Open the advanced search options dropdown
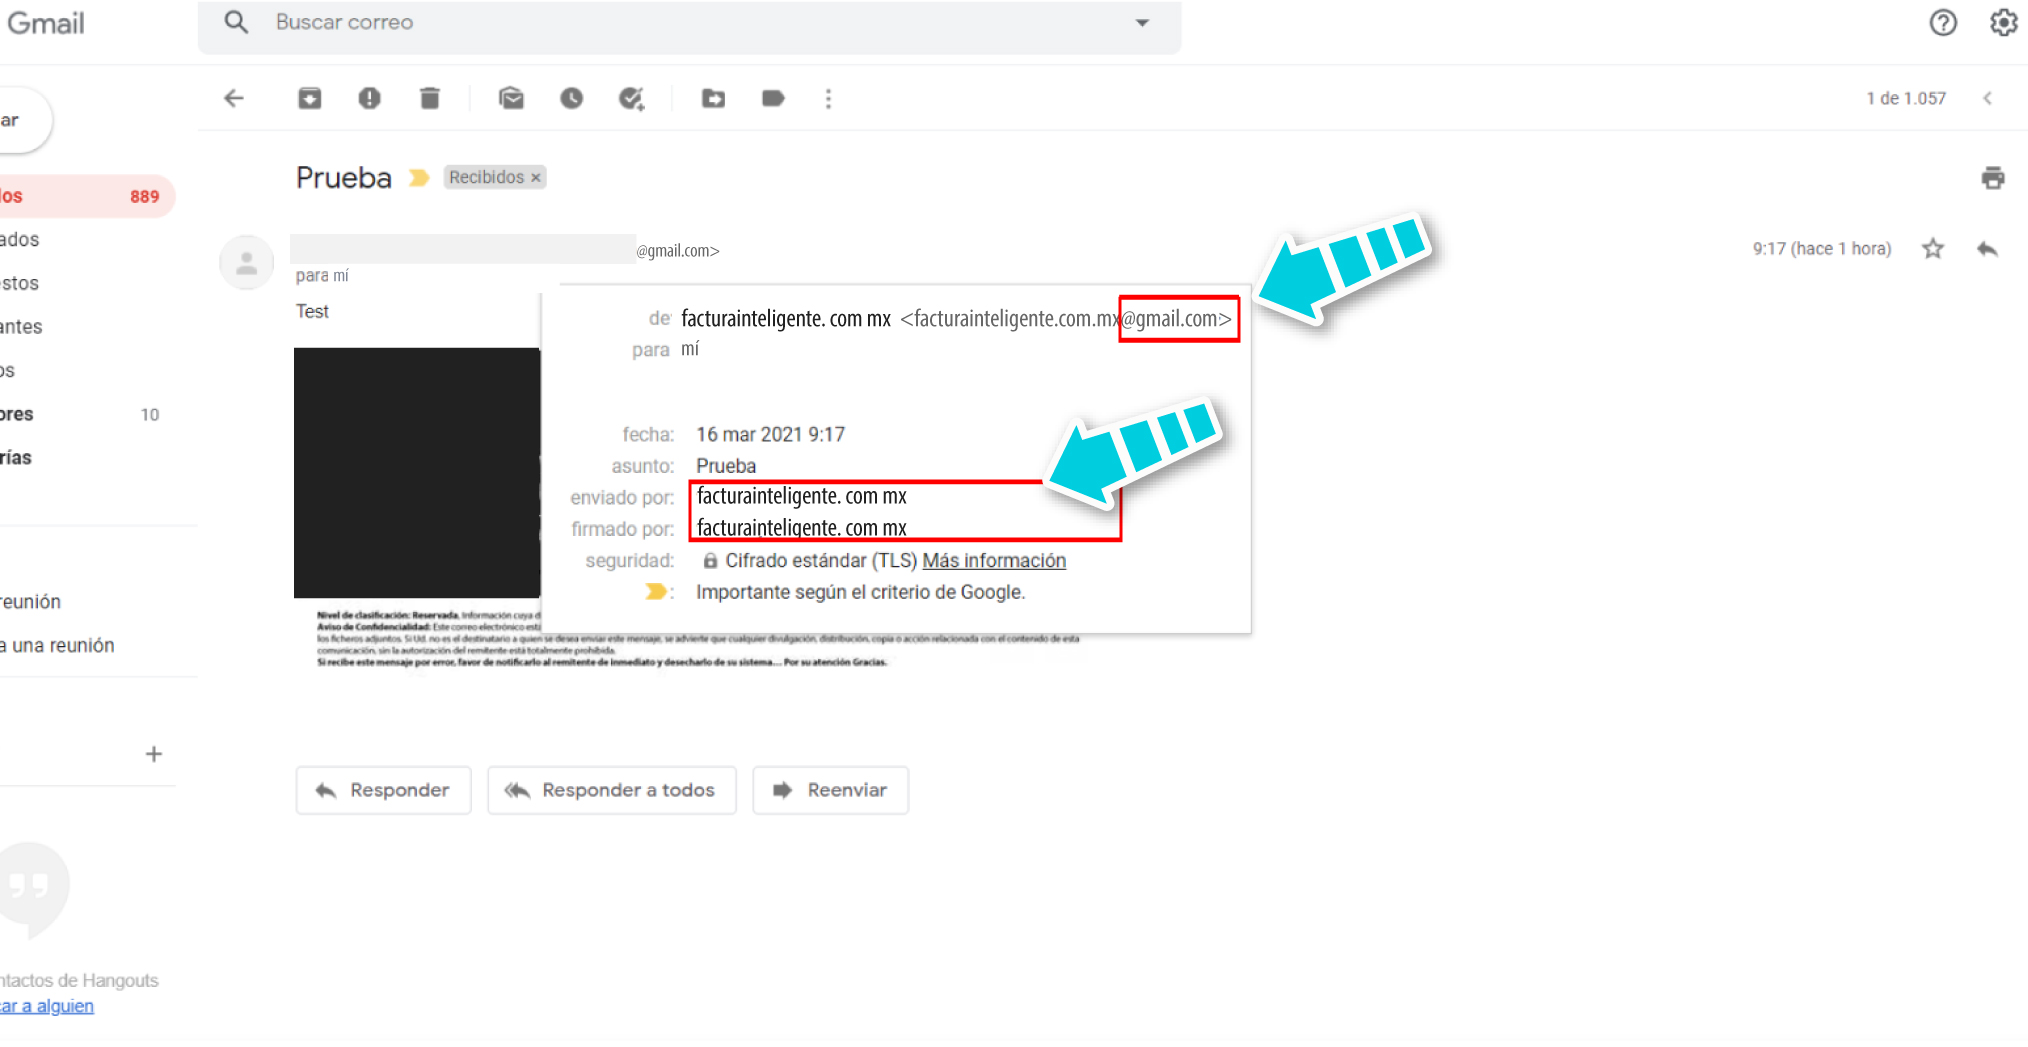The height and width of the screenshot is (1047, 2028). (1141, 22)
